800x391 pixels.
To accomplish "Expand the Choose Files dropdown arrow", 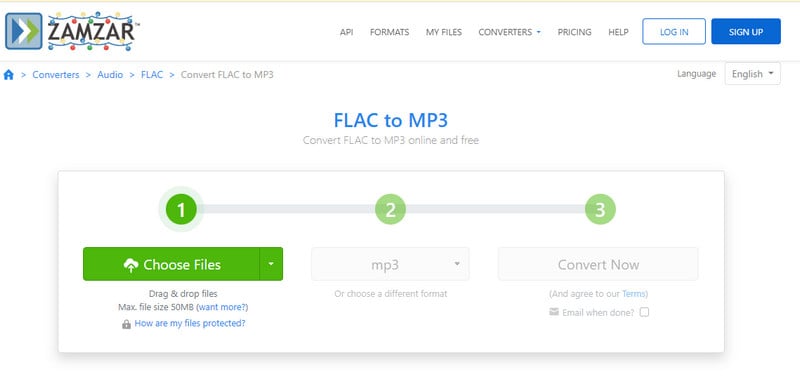I will click(271, 264).
